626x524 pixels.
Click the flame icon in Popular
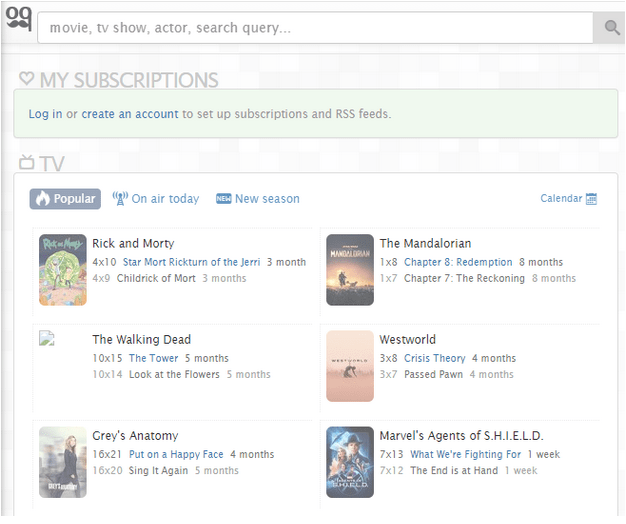43,198
